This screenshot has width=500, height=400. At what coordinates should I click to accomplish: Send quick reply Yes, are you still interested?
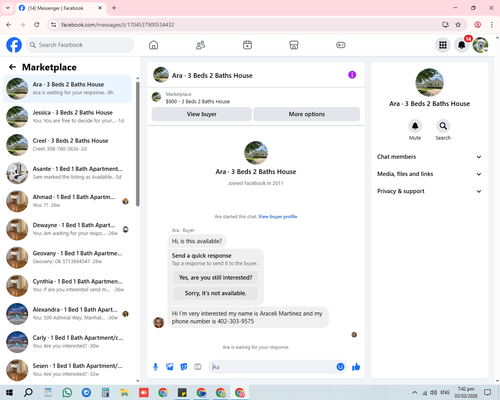[x=215, y=277]
